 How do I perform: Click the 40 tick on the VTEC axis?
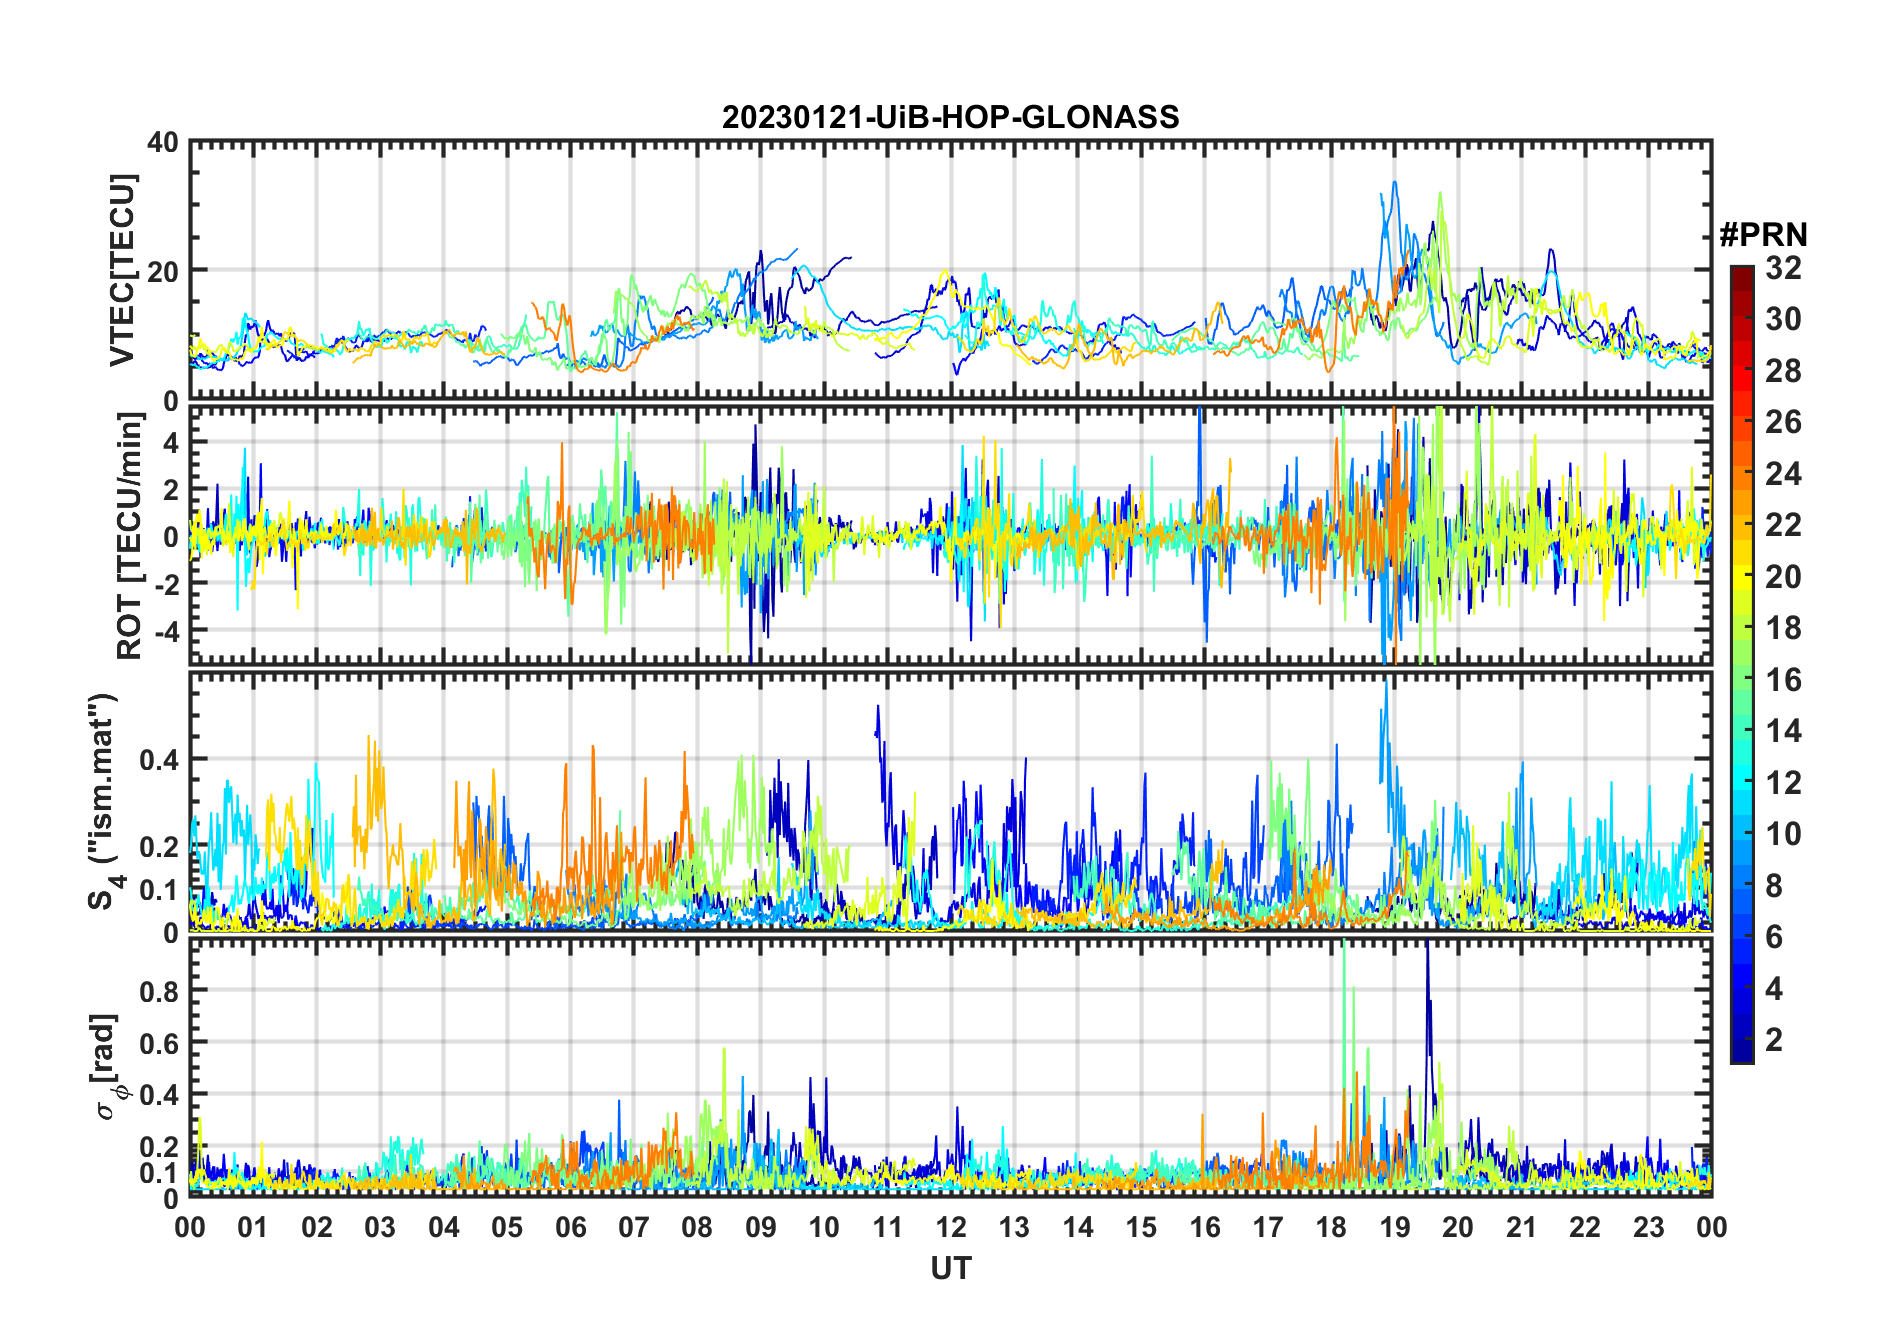coord(162,142)
